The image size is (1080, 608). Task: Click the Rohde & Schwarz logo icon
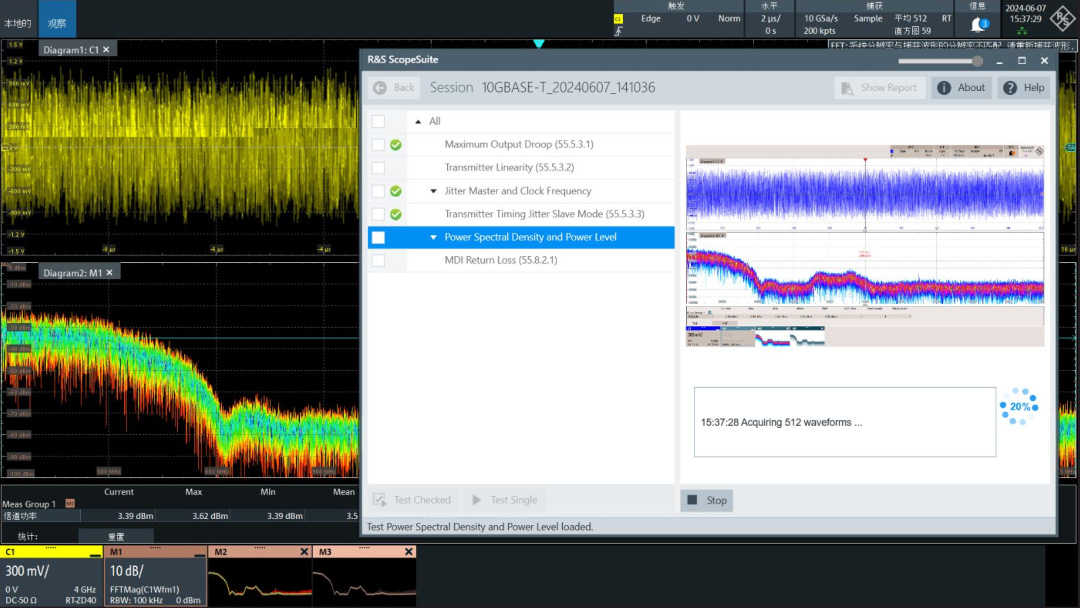1063,19
